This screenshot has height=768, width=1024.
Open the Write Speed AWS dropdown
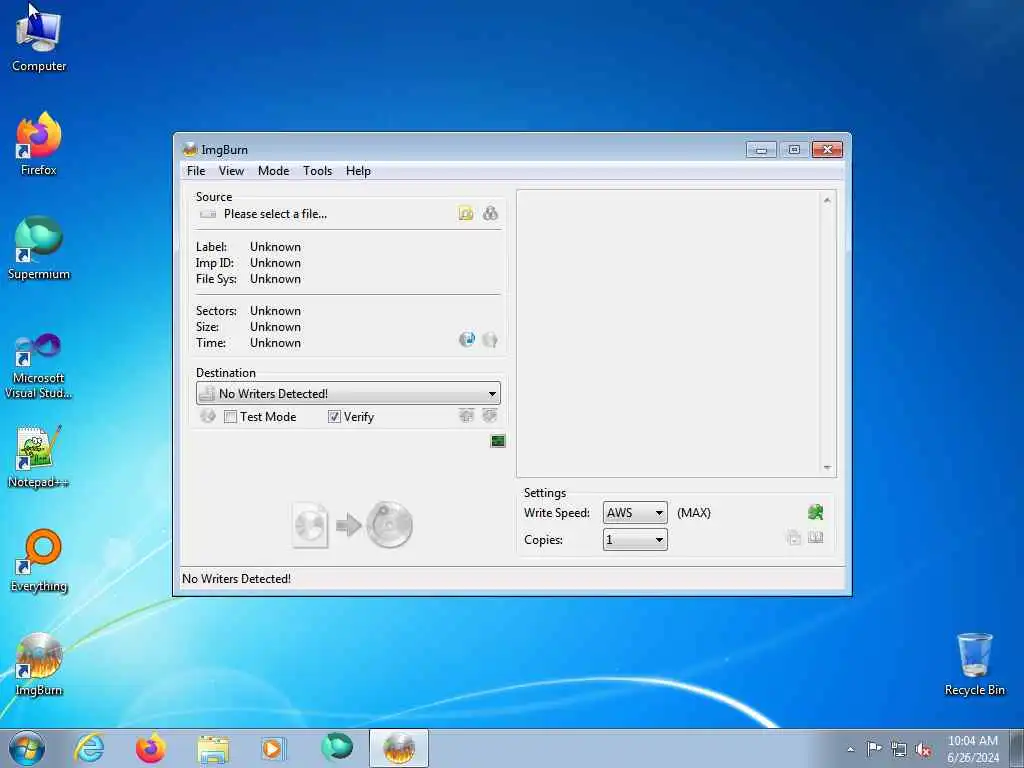pos(635,513)
